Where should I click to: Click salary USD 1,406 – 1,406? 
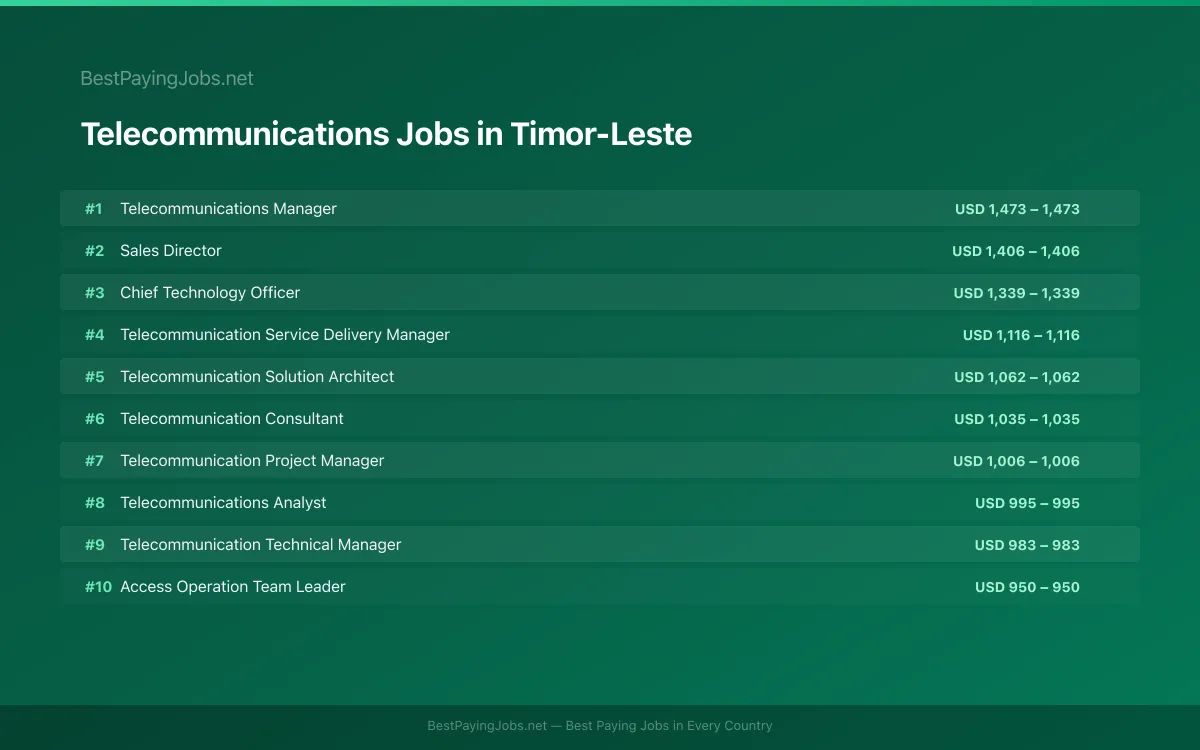1016,251
